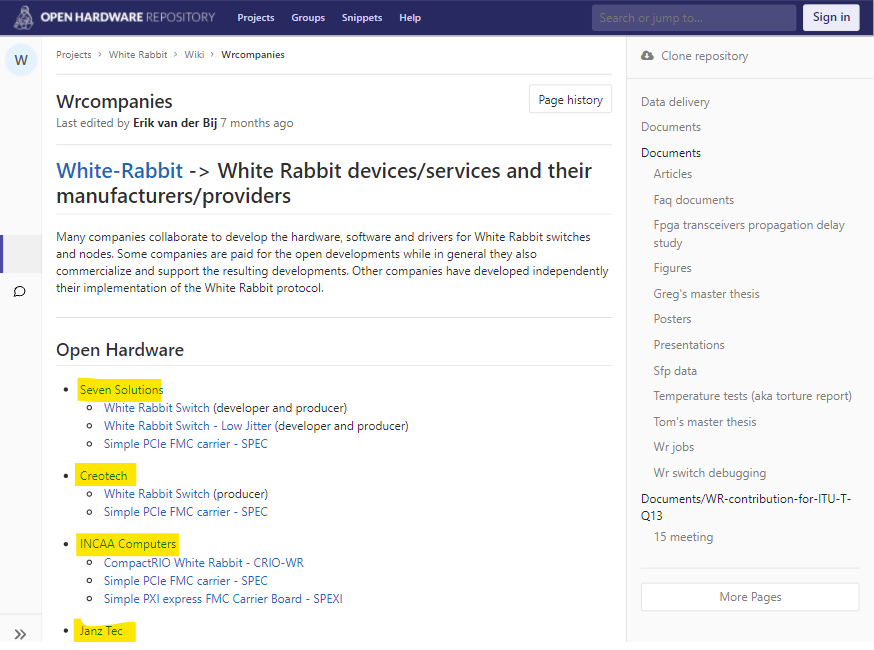This screenshot has width=874, height=650.
Task: Open Simple PCIe FMC carrier - SPEC under INCAA Computers
Action: [x=186, y=581]
